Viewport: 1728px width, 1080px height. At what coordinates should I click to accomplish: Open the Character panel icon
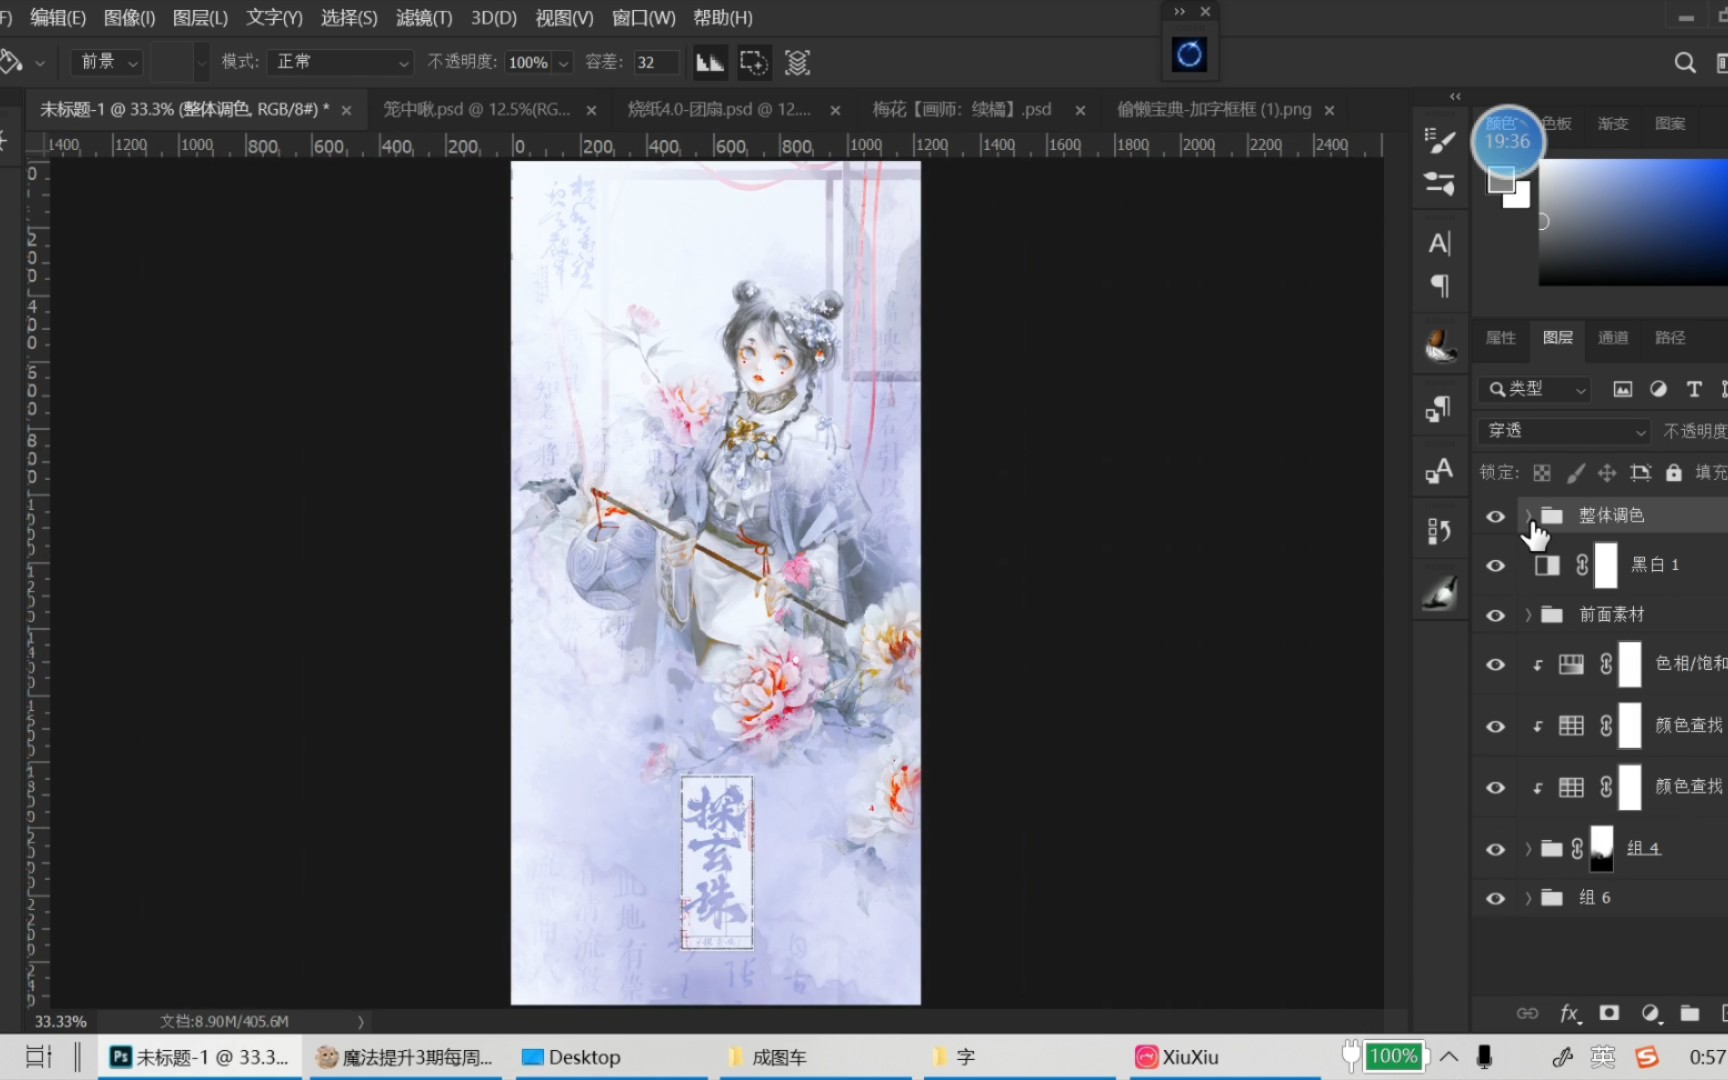(x=1439, y=243)
